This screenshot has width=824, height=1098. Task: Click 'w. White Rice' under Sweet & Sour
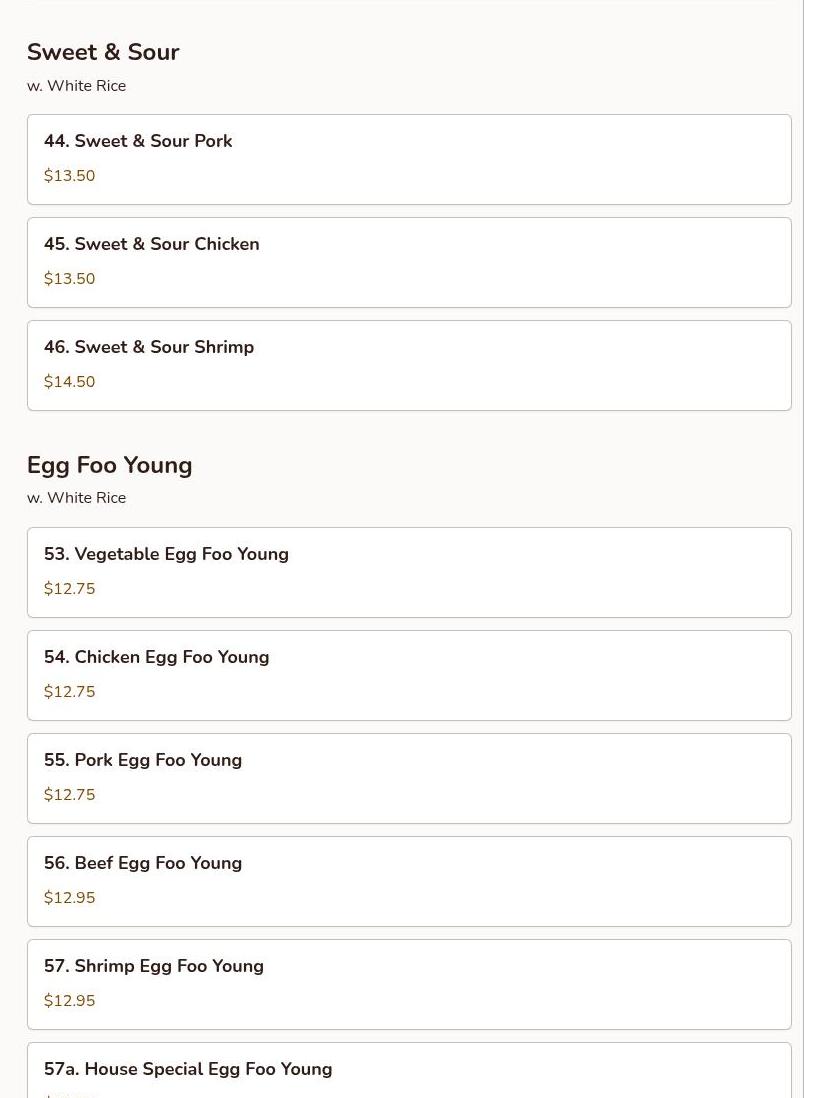tap(76, 86)
